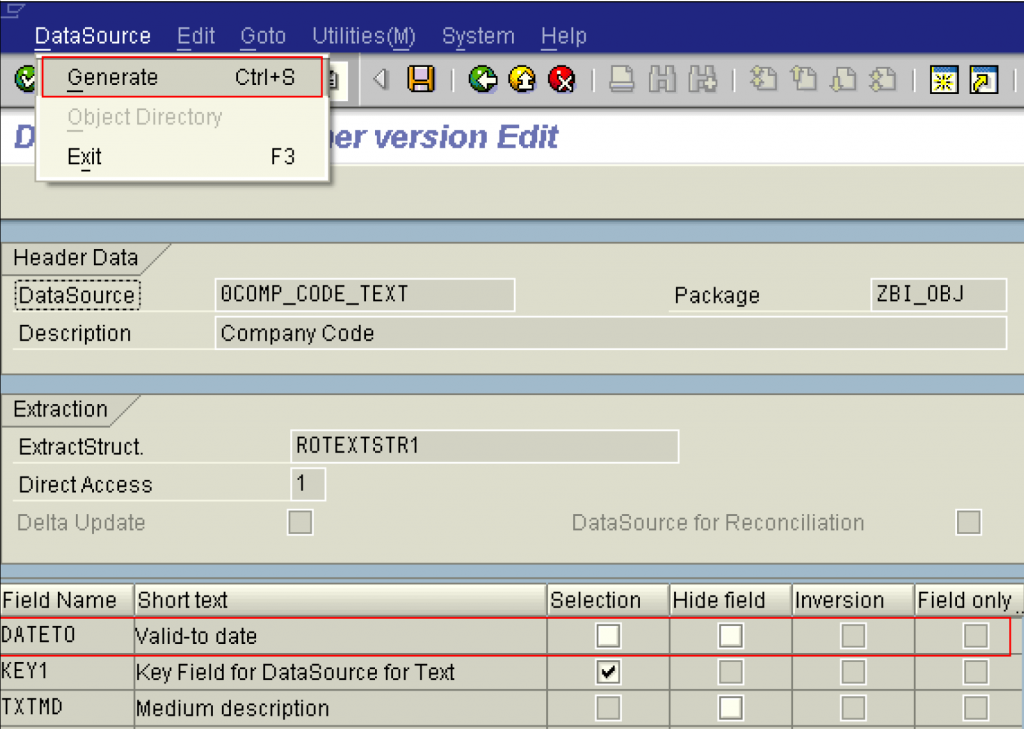The width and height of the screenshot is (1024, 729).
Task: Open the Edit menu
Action: 196,36
